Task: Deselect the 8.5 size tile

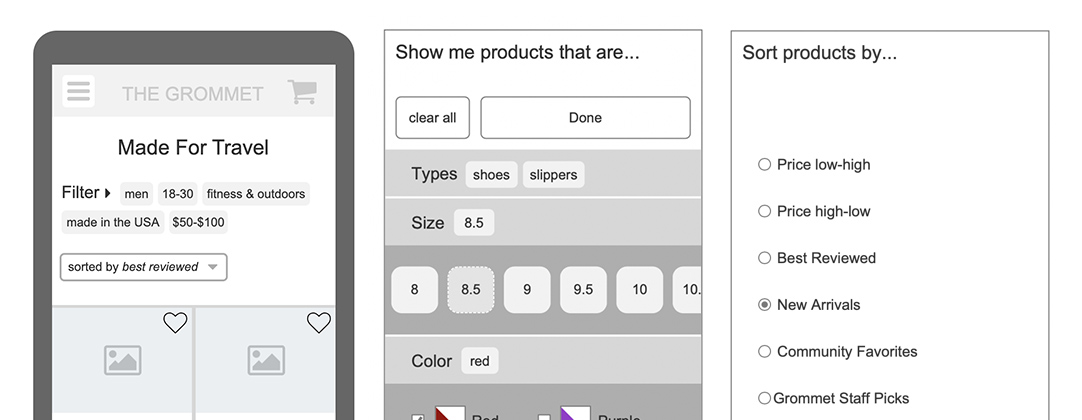Action: point(471,290)
